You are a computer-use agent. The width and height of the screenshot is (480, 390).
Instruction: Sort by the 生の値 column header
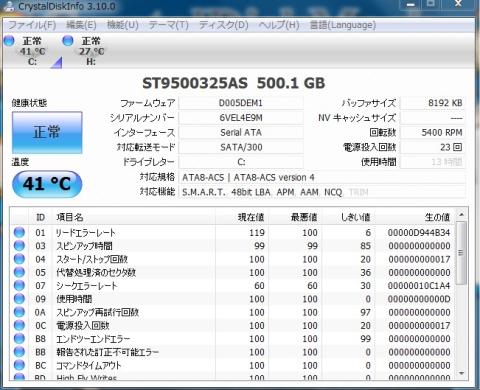click(x=415, y=217)
